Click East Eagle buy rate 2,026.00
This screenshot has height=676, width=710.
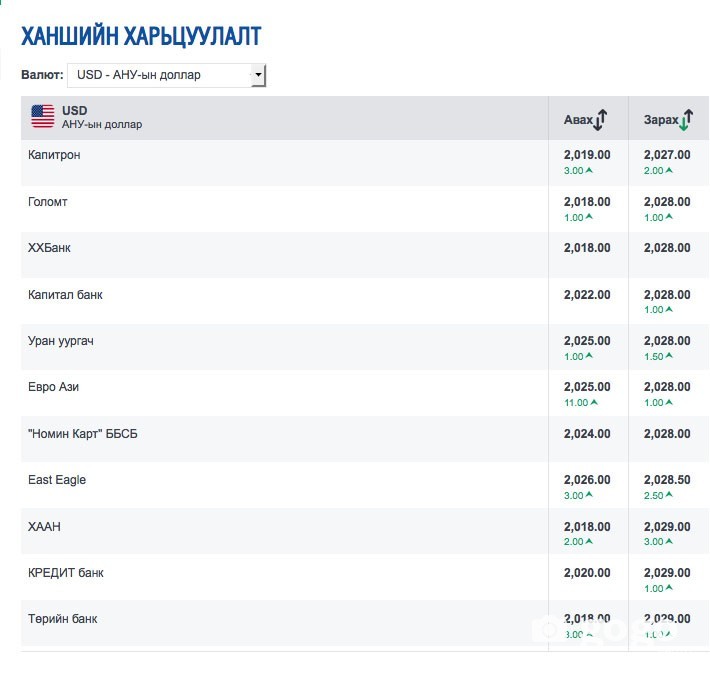coord(587,480)
